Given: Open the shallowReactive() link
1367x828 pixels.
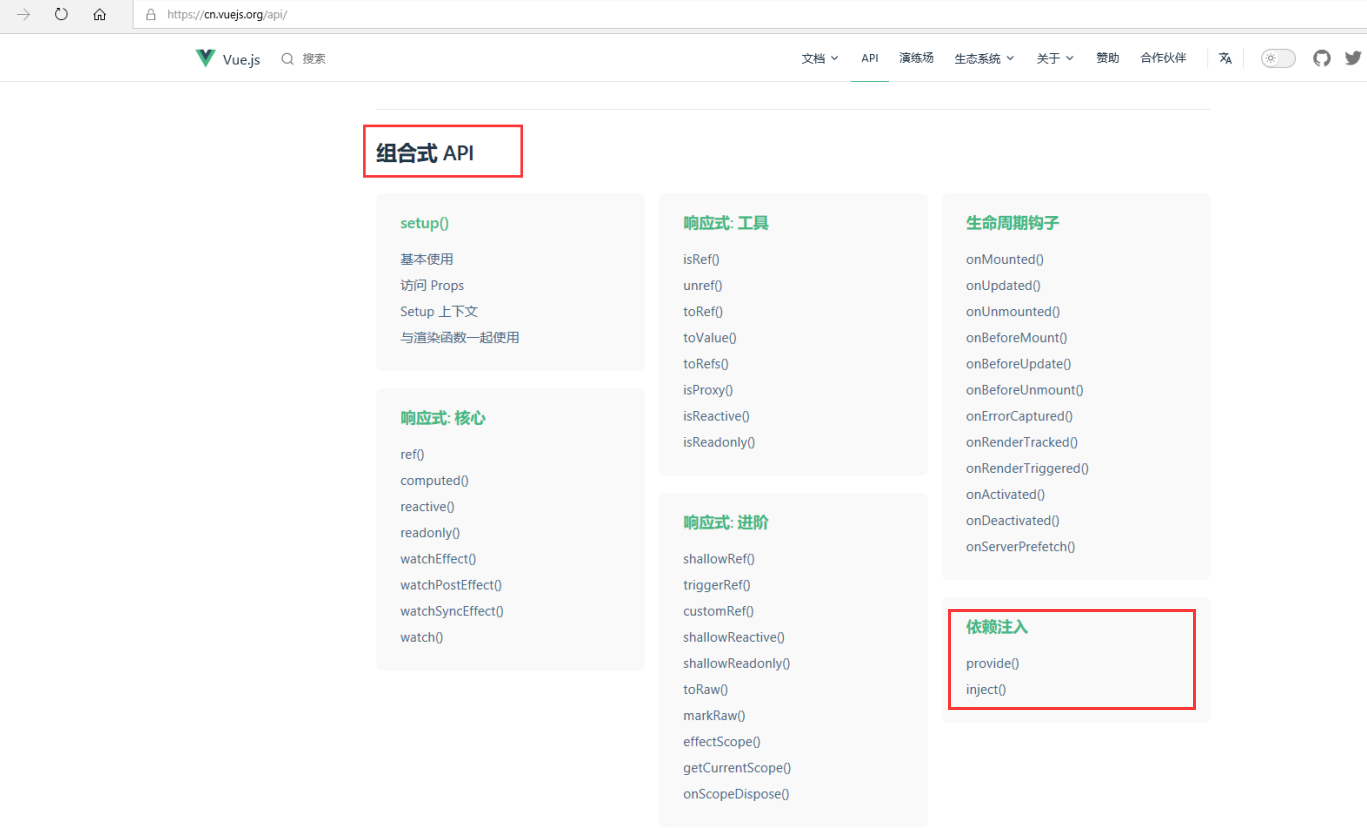Looking at the screenshot, I should [x=734, y=636].
